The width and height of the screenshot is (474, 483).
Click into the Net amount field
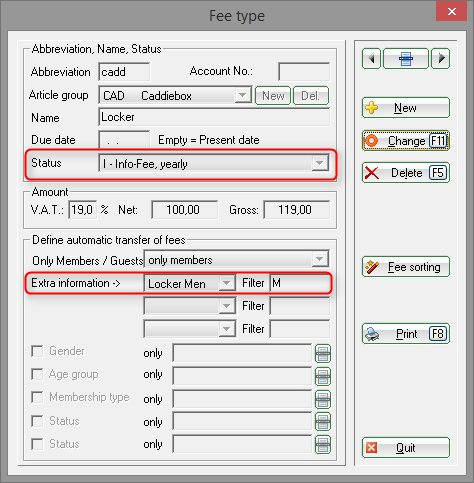(x=185, y=210)
